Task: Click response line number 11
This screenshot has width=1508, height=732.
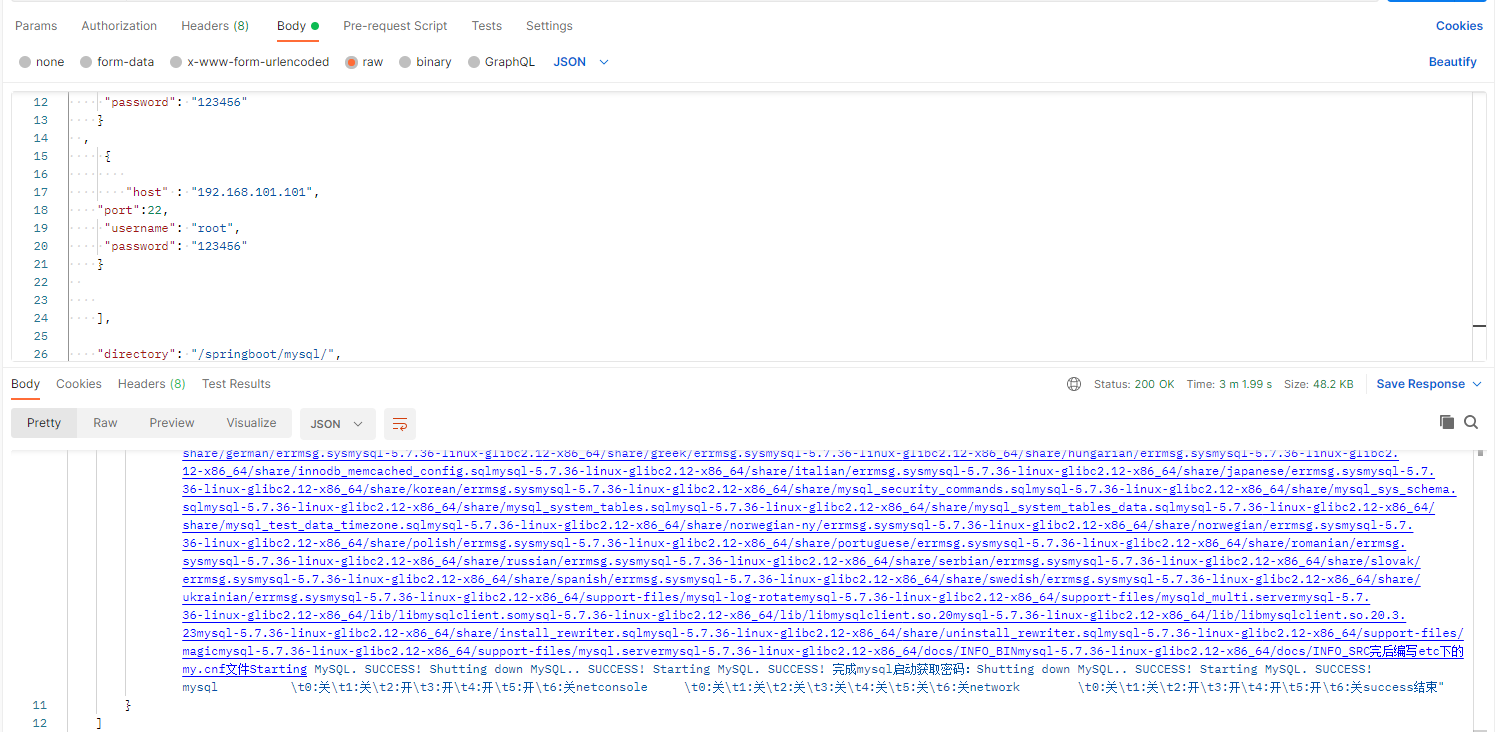Action: 40,706
